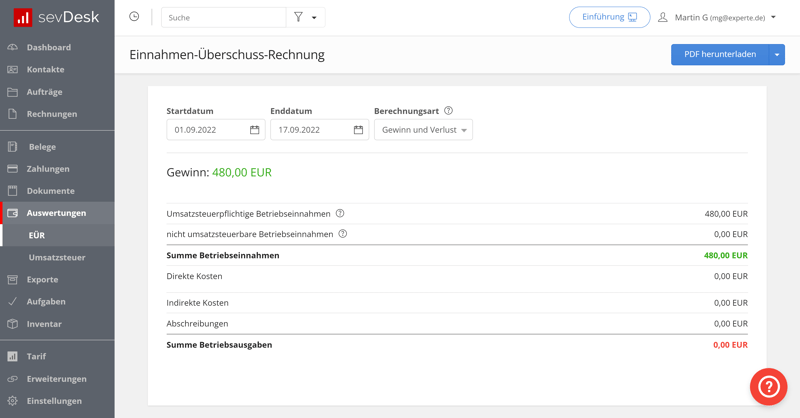Open Einstellungen in the sidebar
This screenshot has height=418, width=800.
[x=54, y=401]
